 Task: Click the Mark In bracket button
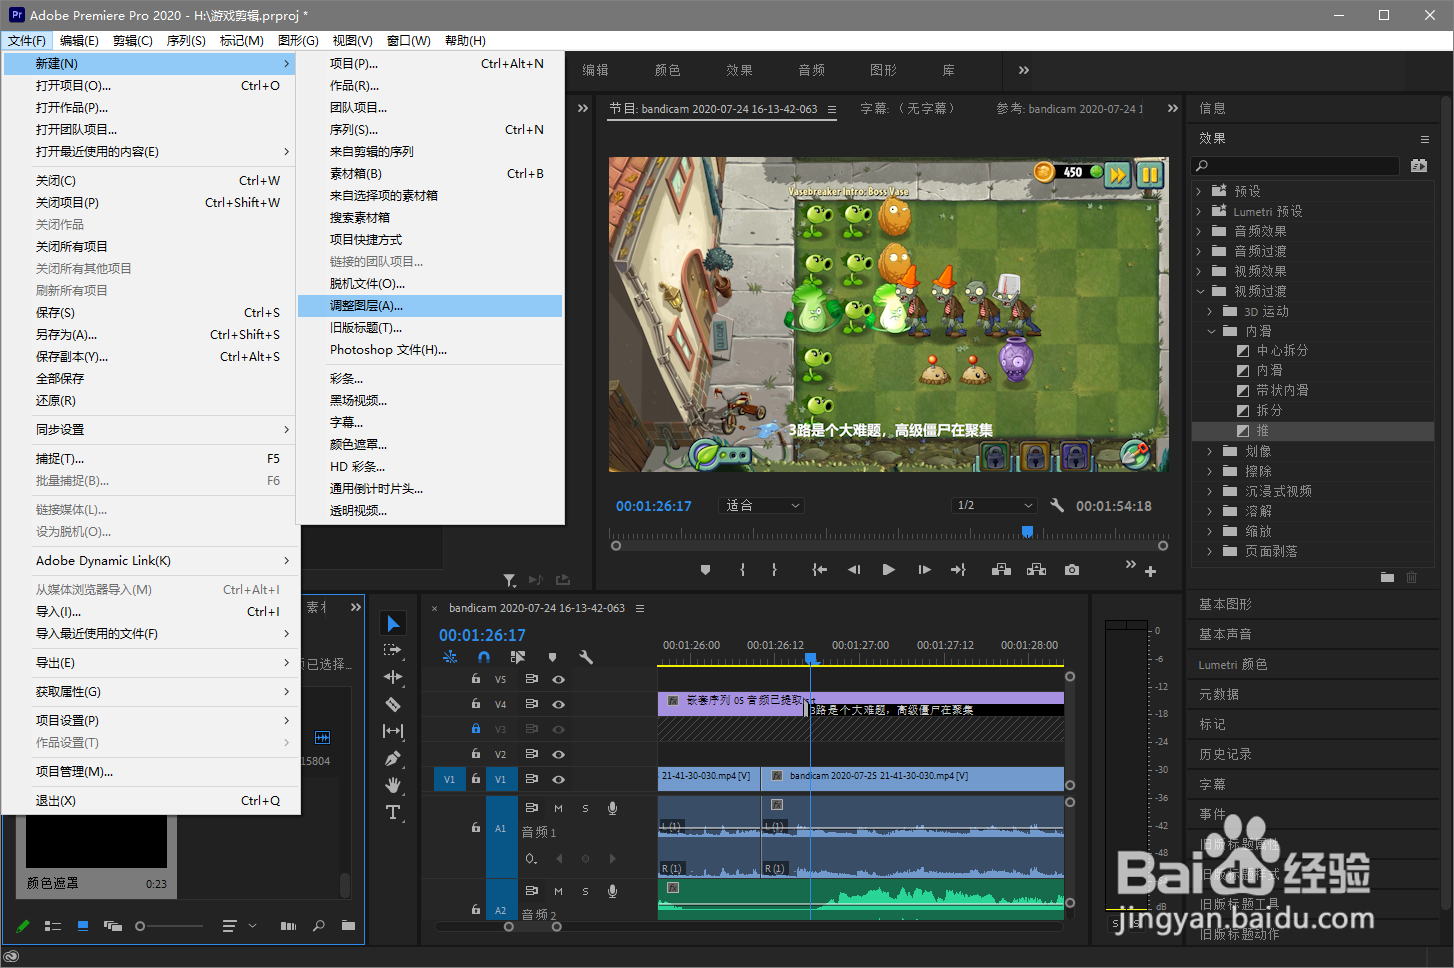click(742, 570)
